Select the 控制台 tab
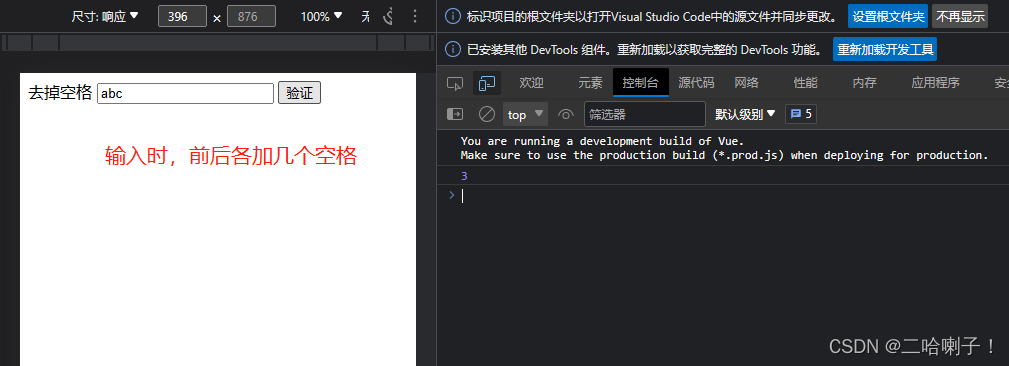Screen dimensions: 1009x366 tap(641, 82)
